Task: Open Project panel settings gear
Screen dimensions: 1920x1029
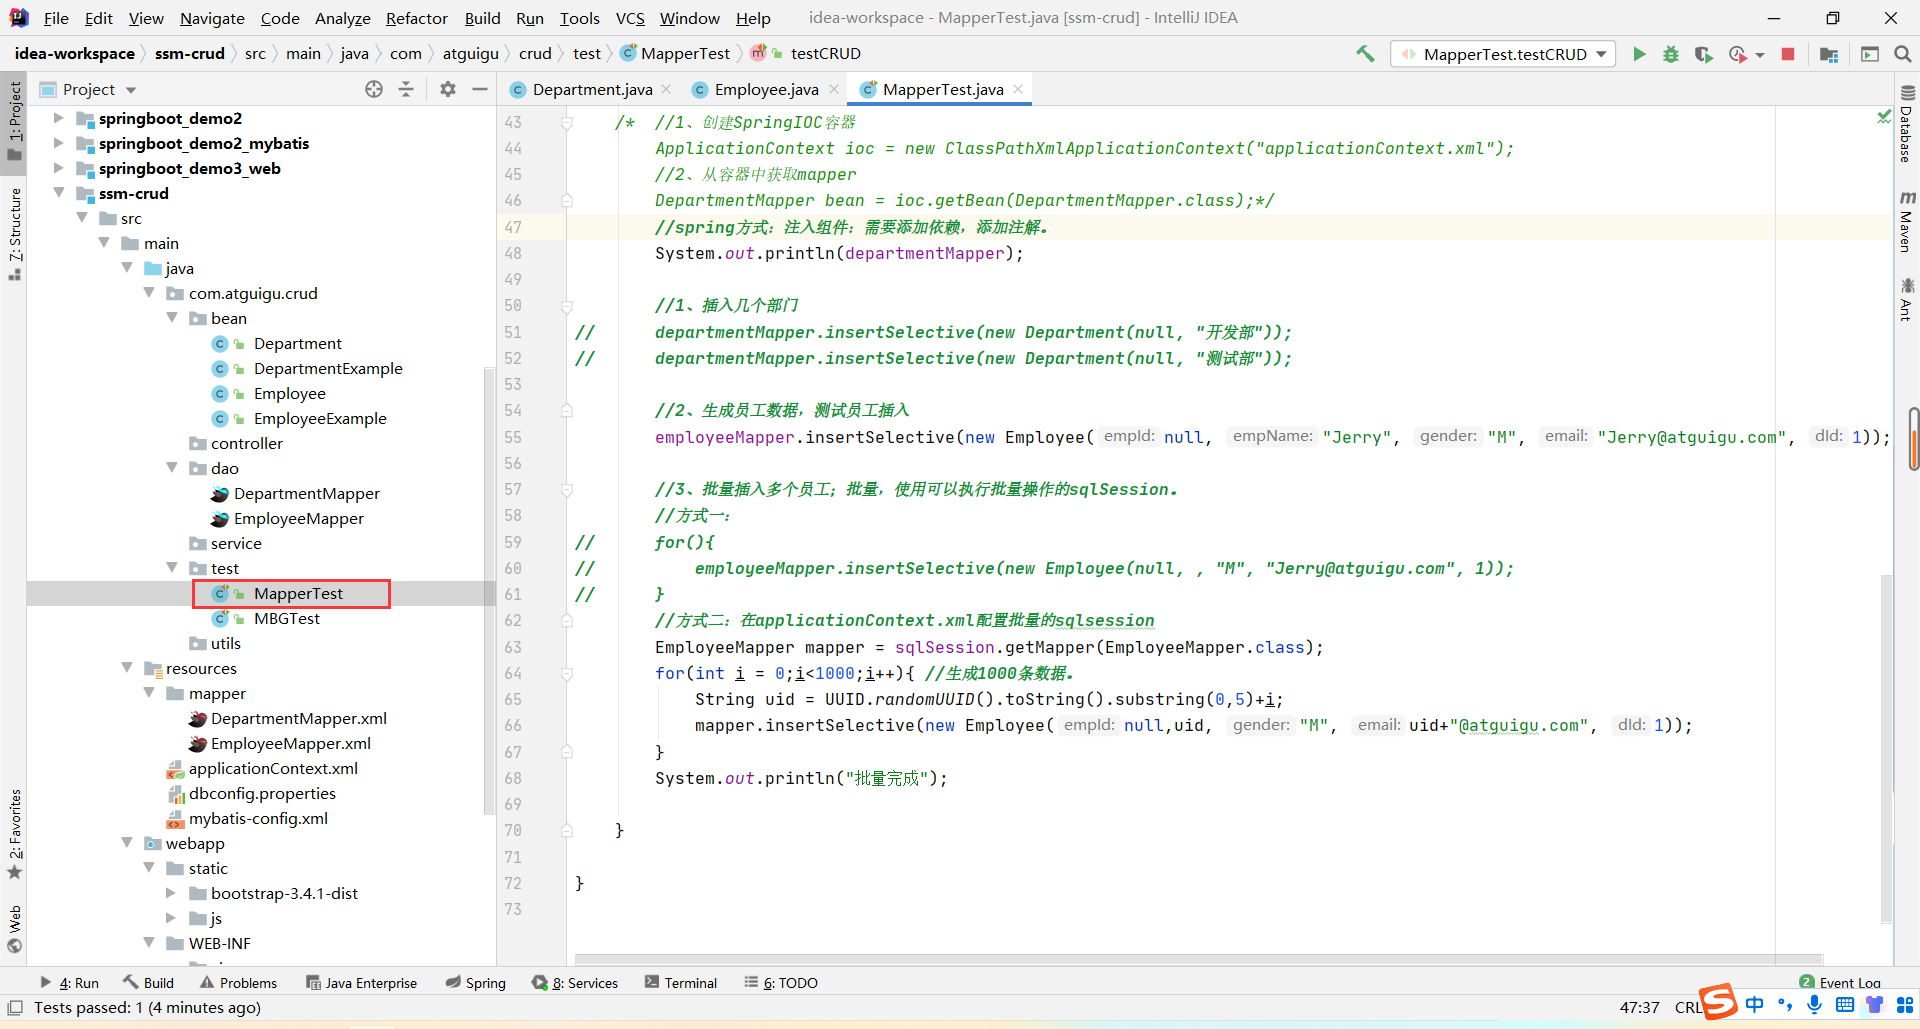Action: [x=448, y=89]
